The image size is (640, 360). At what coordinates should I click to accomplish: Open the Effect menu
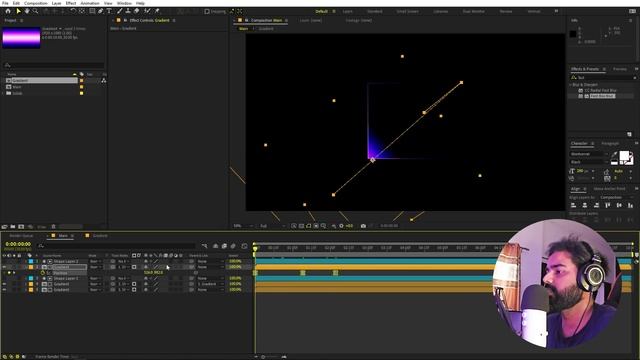tap(71, 3)
